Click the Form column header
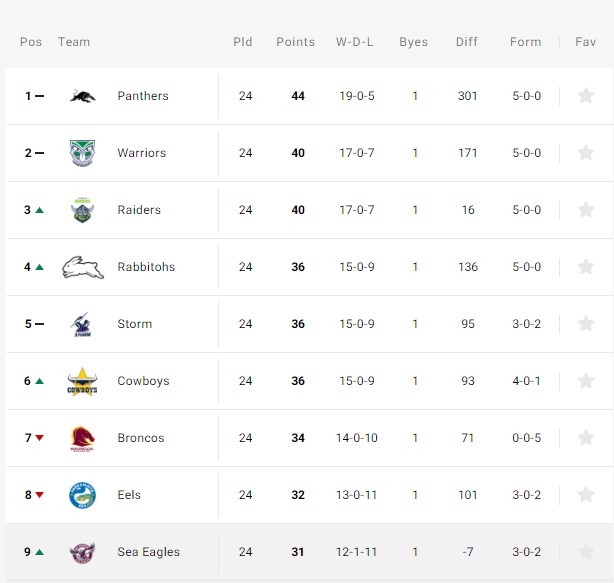Image resolution: width=614 pixels, height=583 pixels. (x=526, y=42)
